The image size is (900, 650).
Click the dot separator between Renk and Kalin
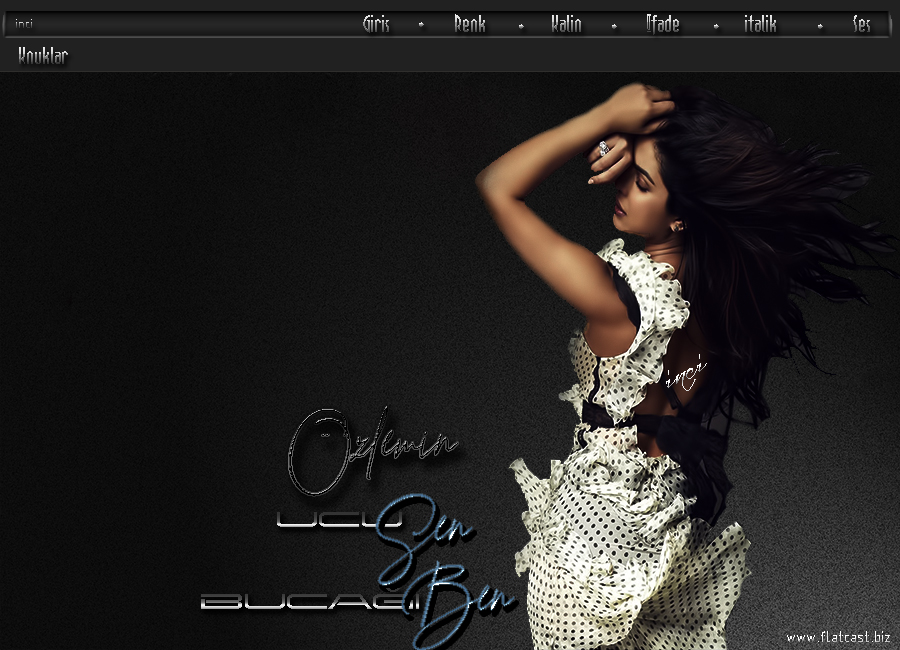click(521, 26)
